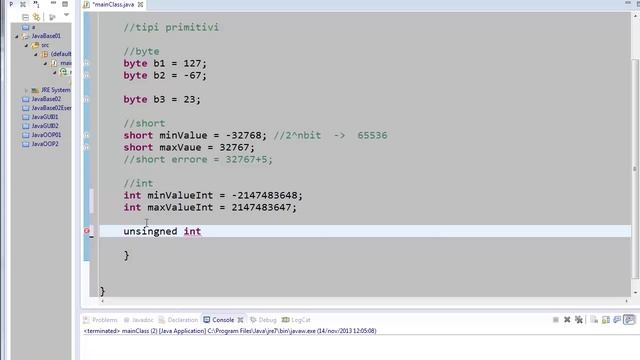Click the warning marker beside byte b1 line
Screen dimensions: 640x360
coord(87,63)
